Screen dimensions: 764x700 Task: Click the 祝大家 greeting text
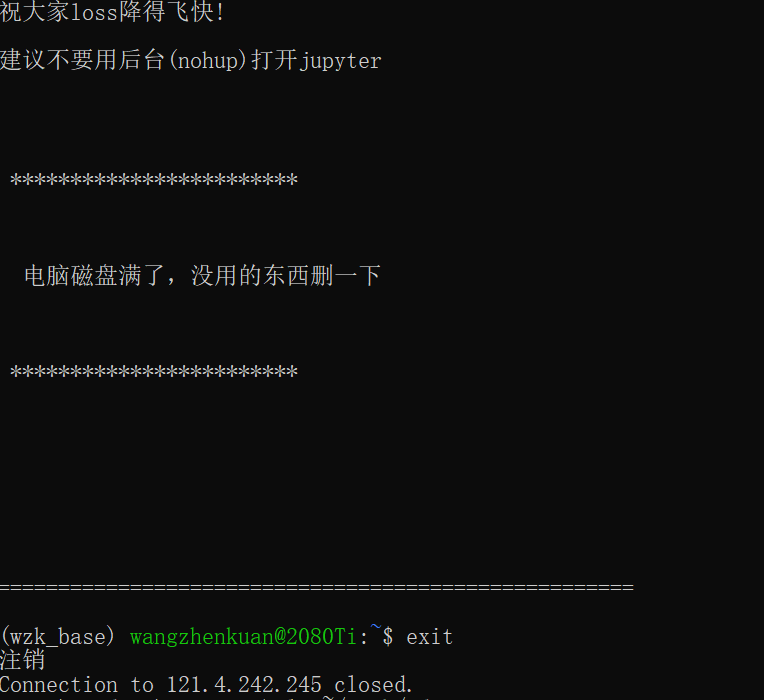[35, 12]
